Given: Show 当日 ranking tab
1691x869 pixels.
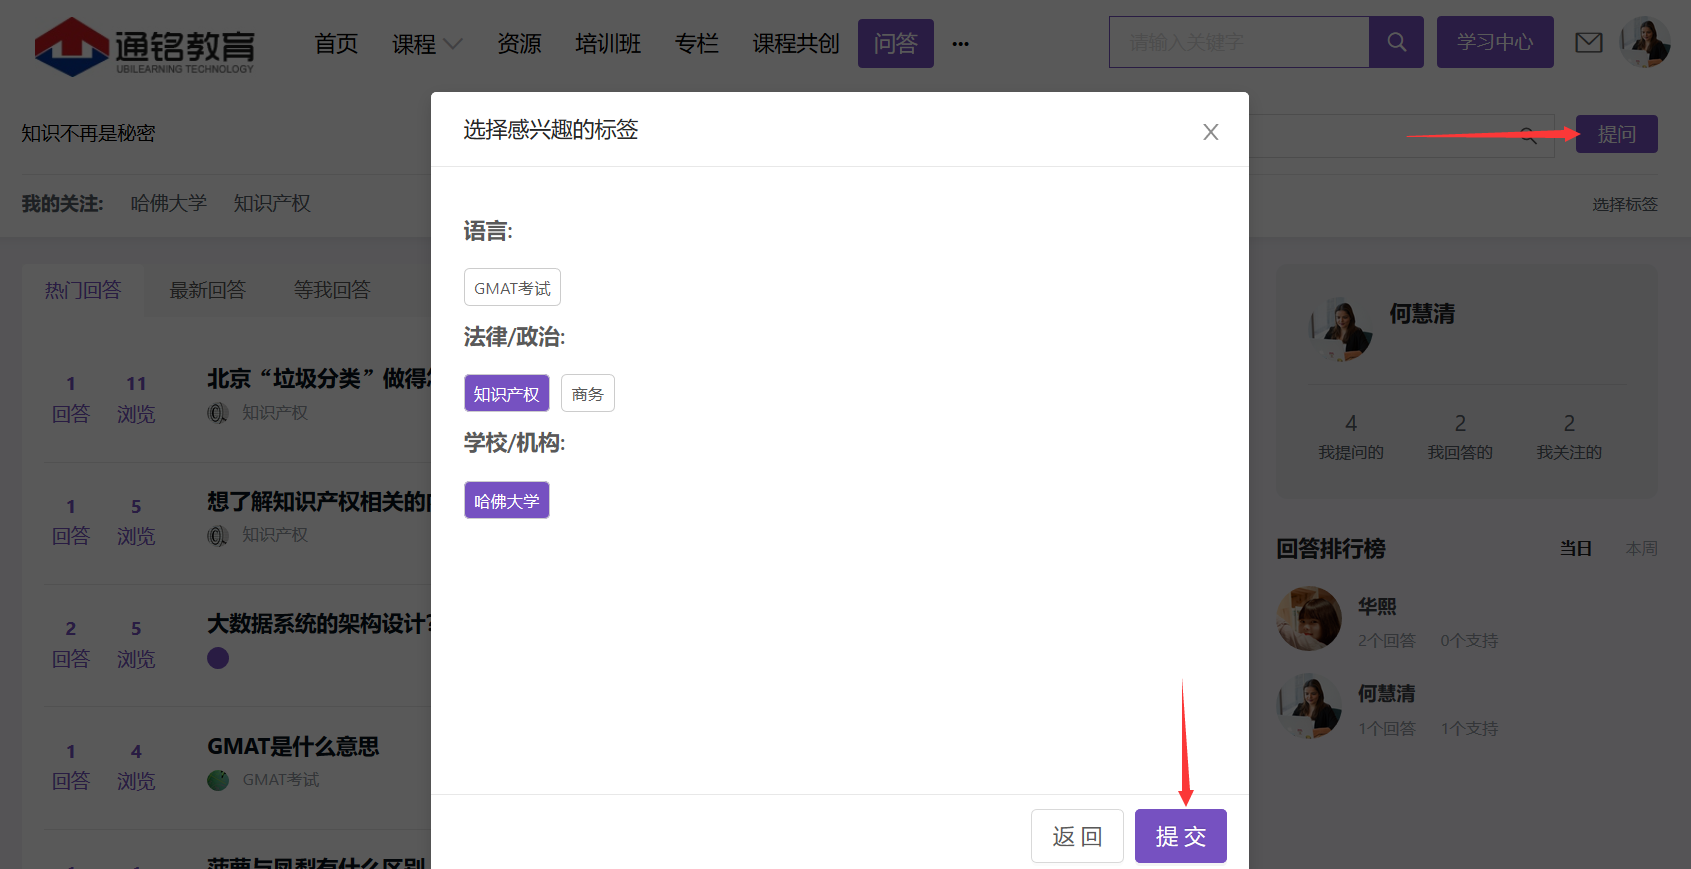Looking at the screenshot, I should (x=1576, y=549).
